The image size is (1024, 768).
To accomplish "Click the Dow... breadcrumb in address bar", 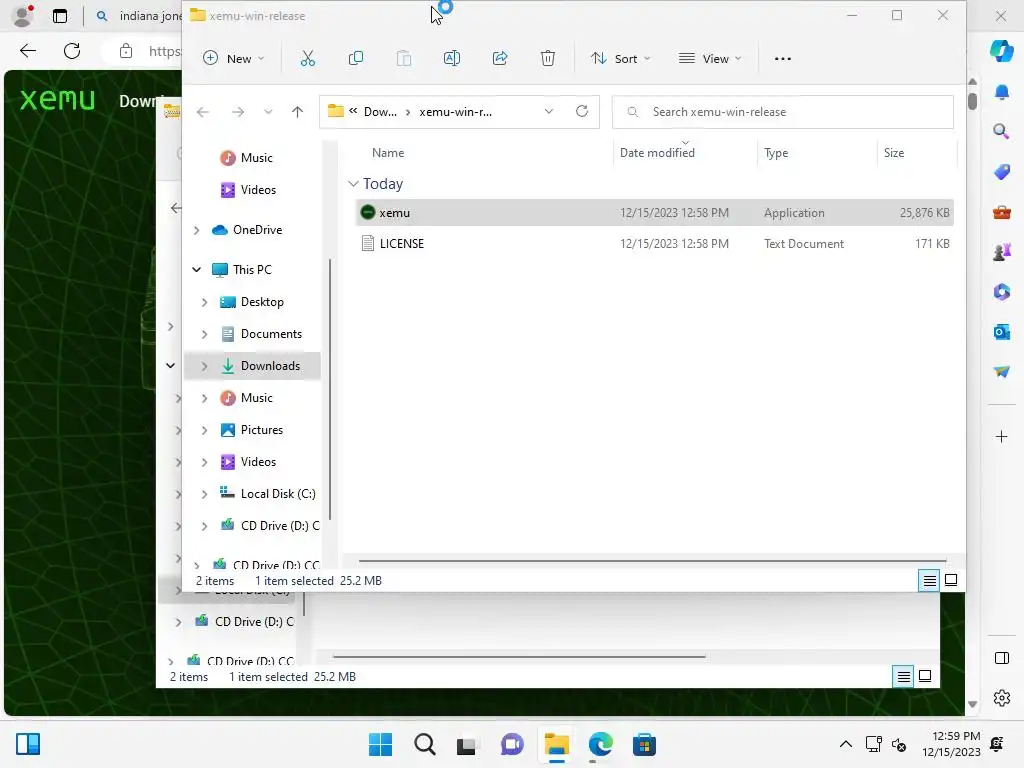I will tap(380, 112).
